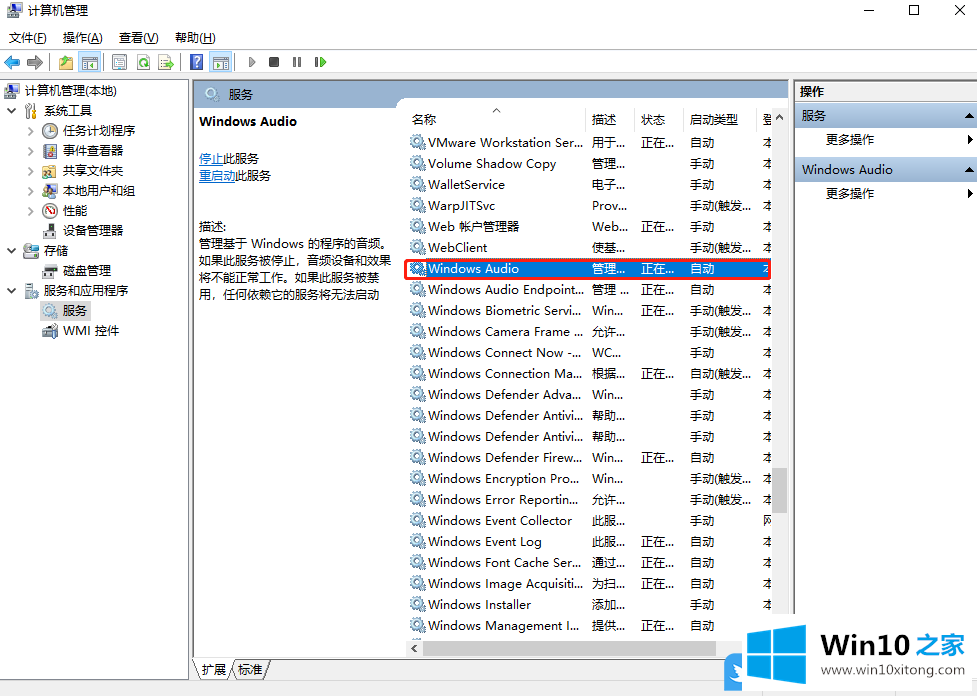
Task: Sort by the 描述 column header
Action: click(x=609, y=119)
